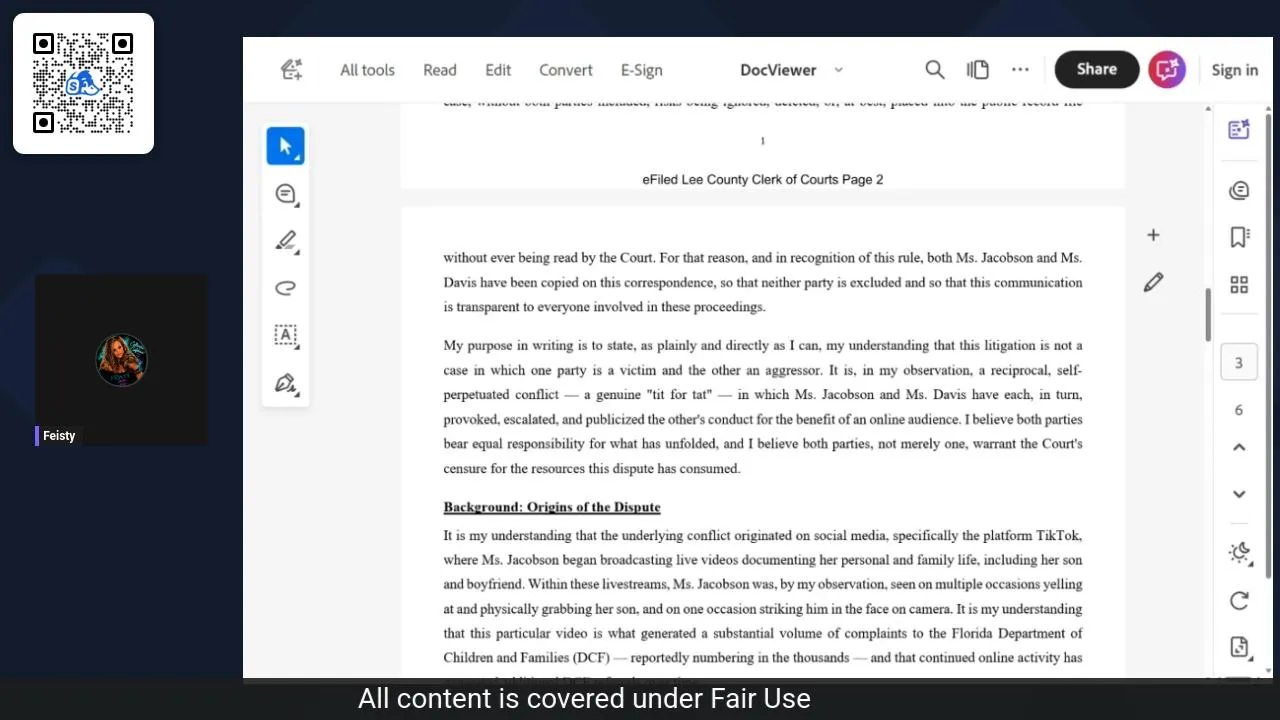Open the All tools menu
1280x720 pixels.
367,70
